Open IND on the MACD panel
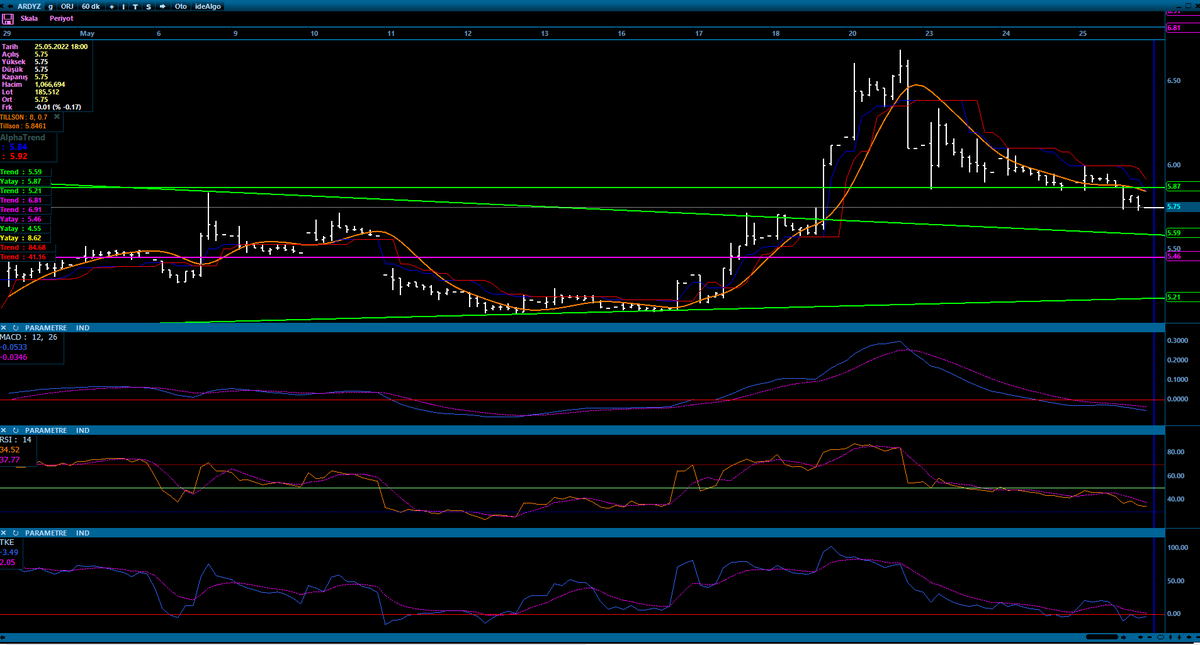This screenshot has width=1200, height=645. click(83, 327)
